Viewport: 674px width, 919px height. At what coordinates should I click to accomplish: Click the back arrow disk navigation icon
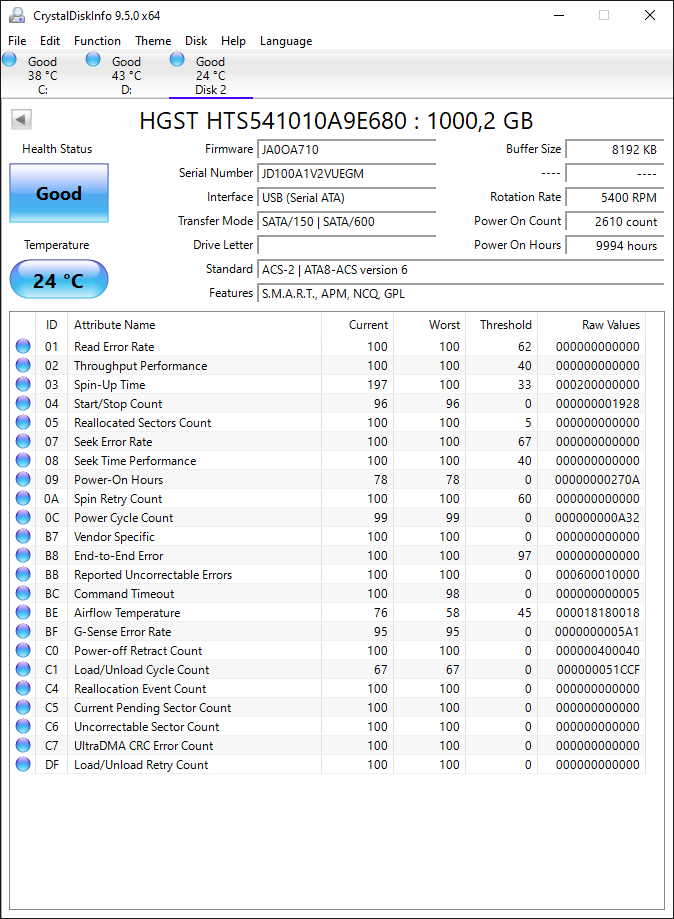click(21, 120)
